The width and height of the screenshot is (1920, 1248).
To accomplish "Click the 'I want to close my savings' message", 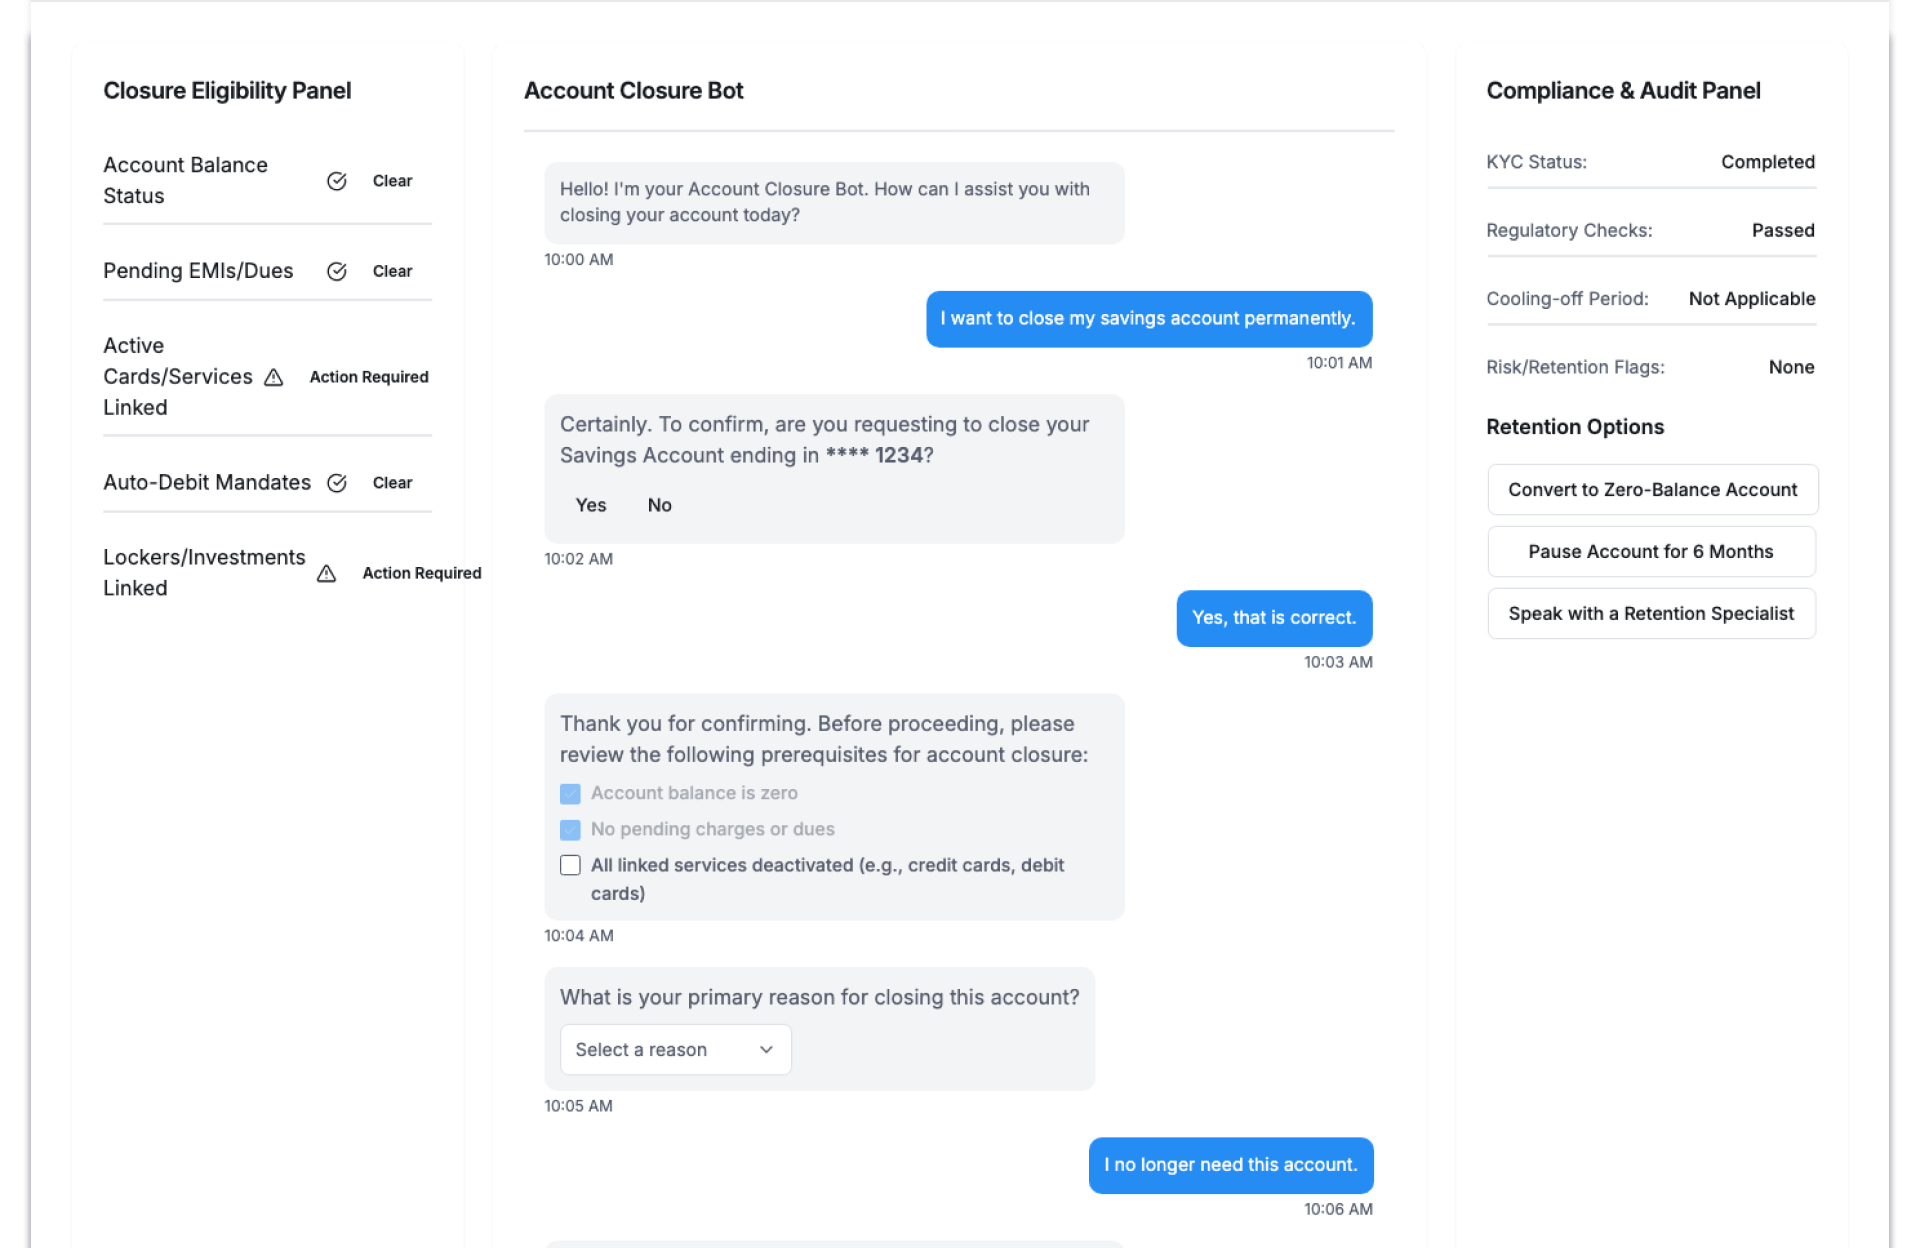I will 1148,319.
